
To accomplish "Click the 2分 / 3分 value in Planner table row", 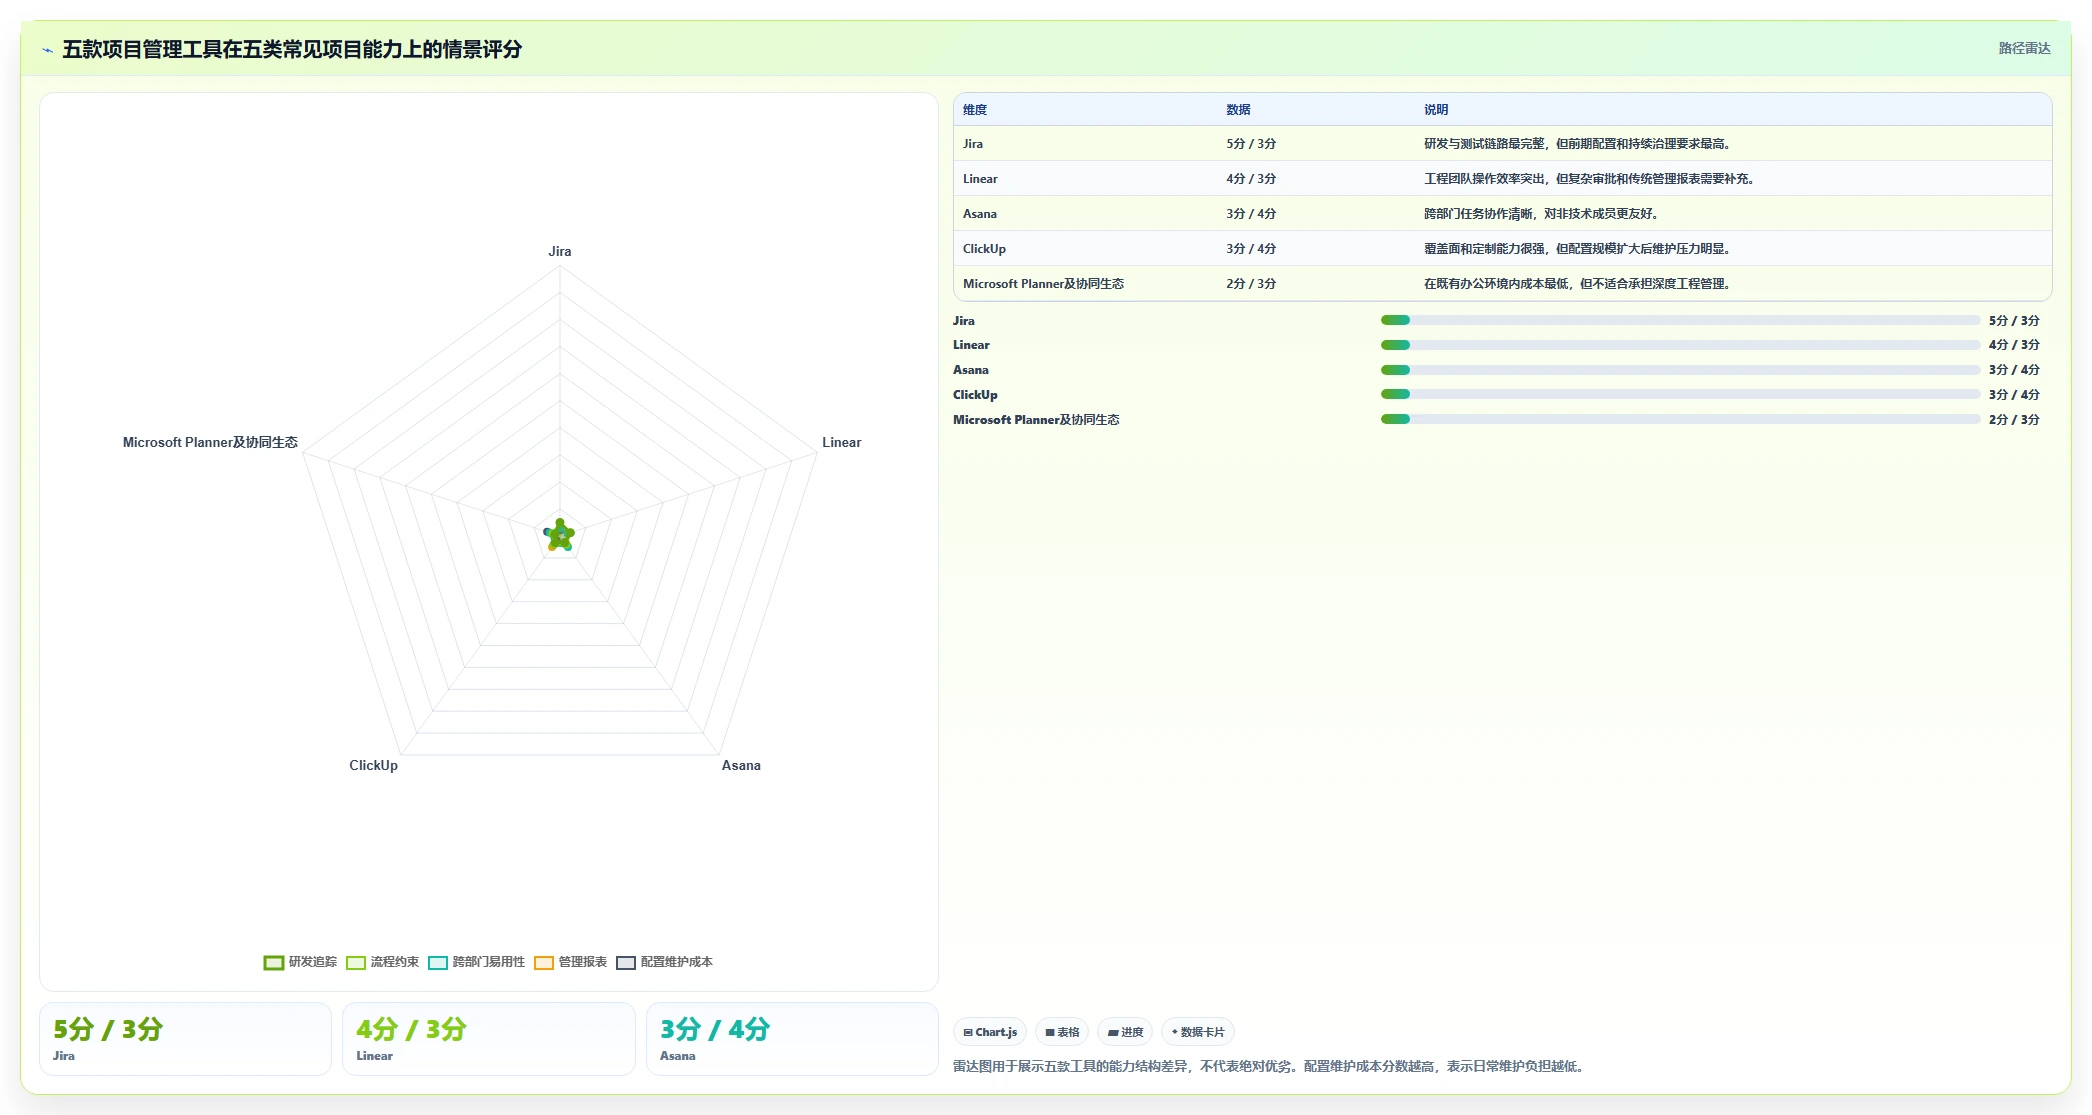I will [x=1251, y=284].
